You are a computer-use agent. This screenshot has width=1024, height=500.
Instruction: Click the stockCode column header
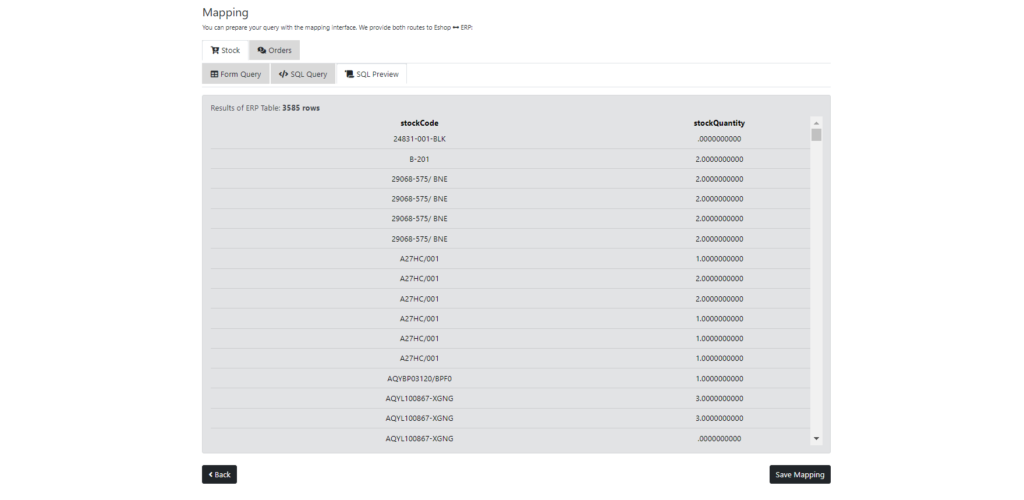(419, 123)
